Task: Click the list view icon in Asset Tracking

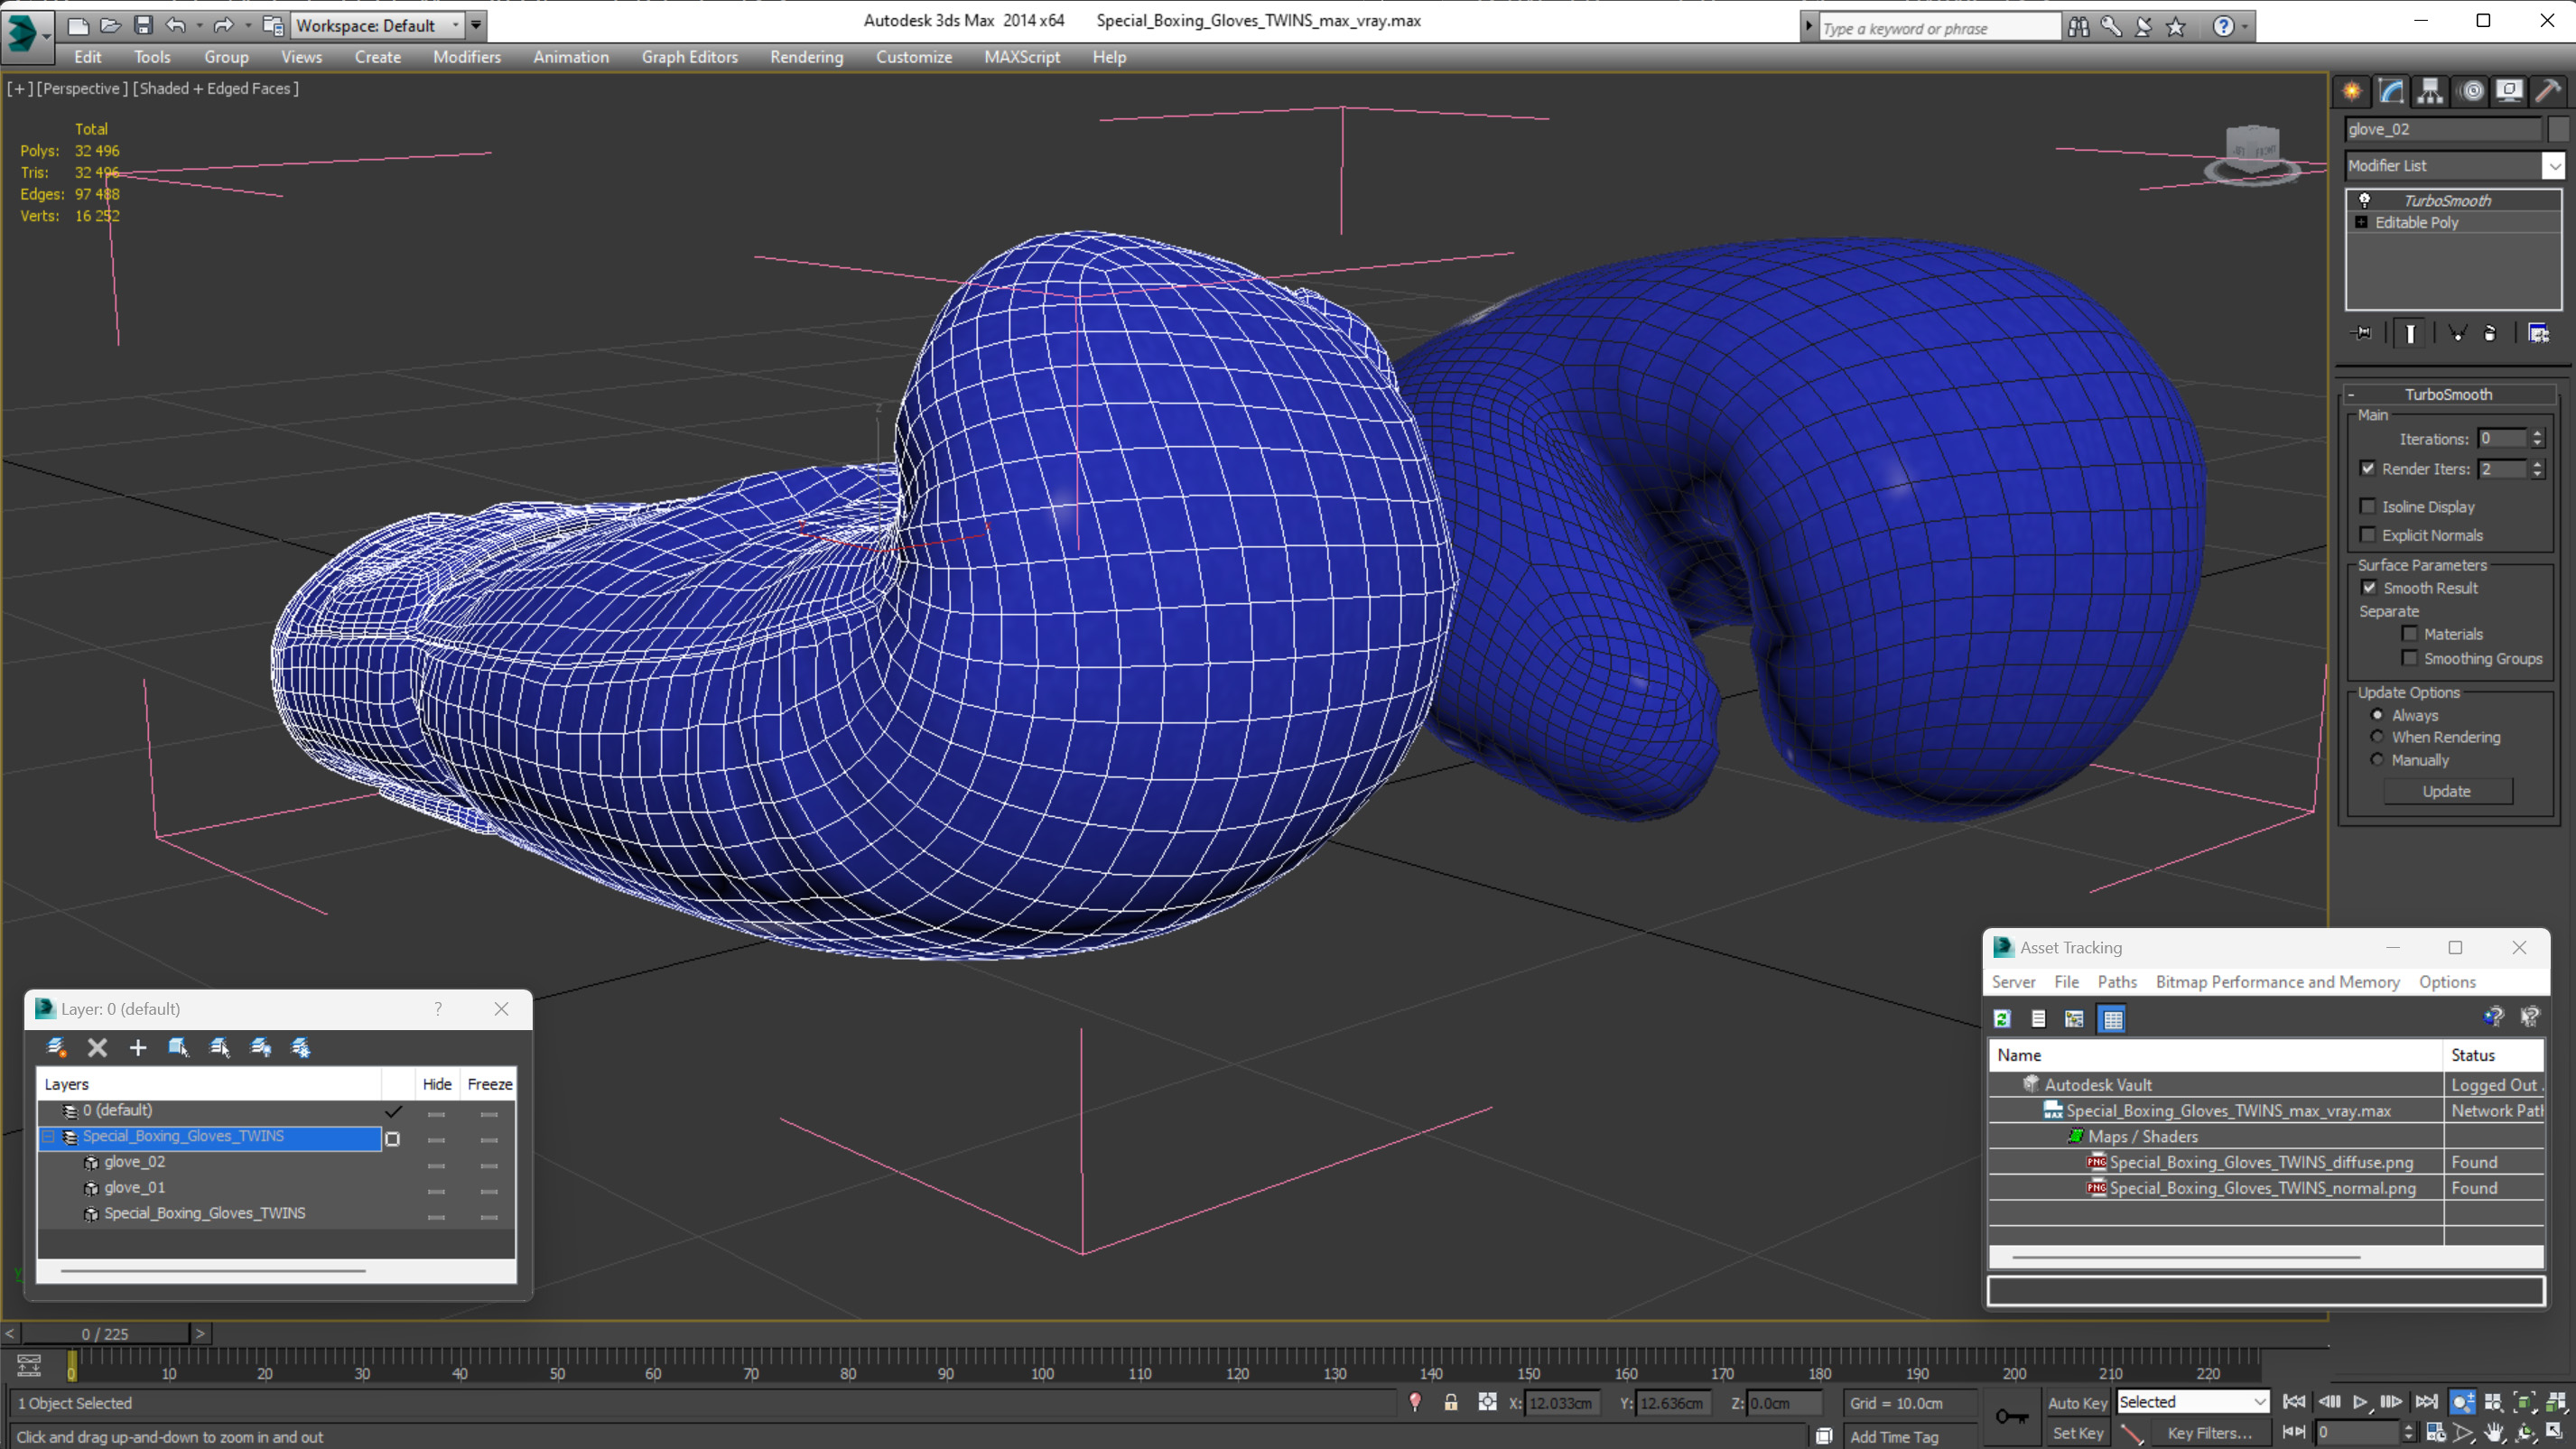Action: pos(2036,1017)
